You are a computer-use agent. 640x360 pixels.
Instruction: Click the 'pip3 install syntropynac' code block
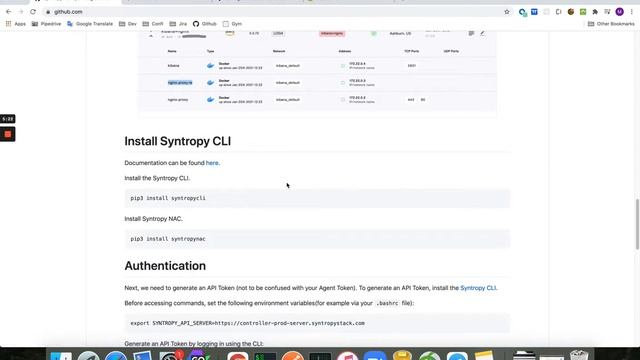[x=317, y=239]
